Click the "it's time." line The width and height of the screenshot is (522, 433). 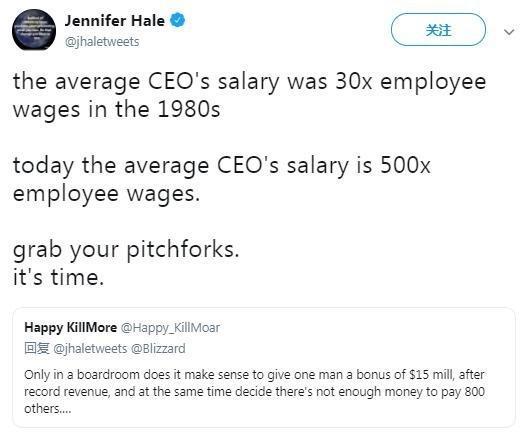click(58, 277)
